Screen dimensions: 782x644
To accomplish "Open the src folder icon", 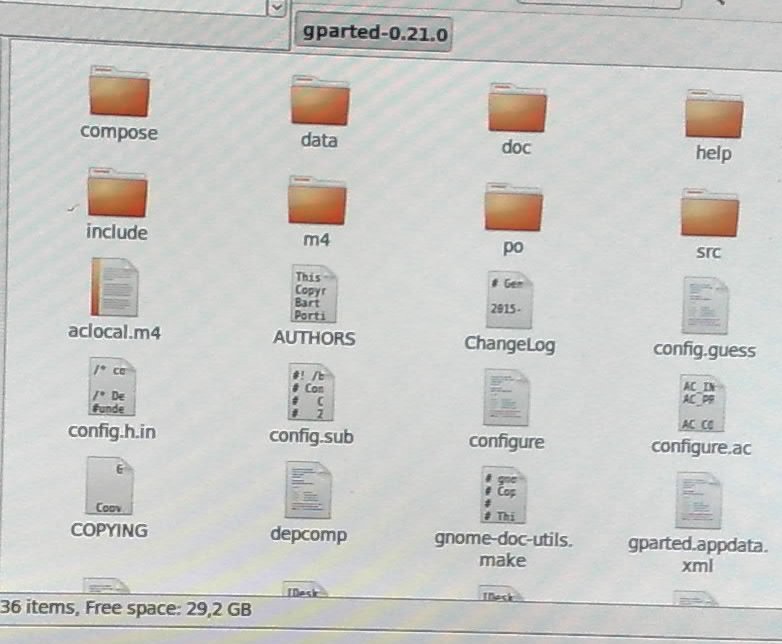I will (x=710, y=213).
